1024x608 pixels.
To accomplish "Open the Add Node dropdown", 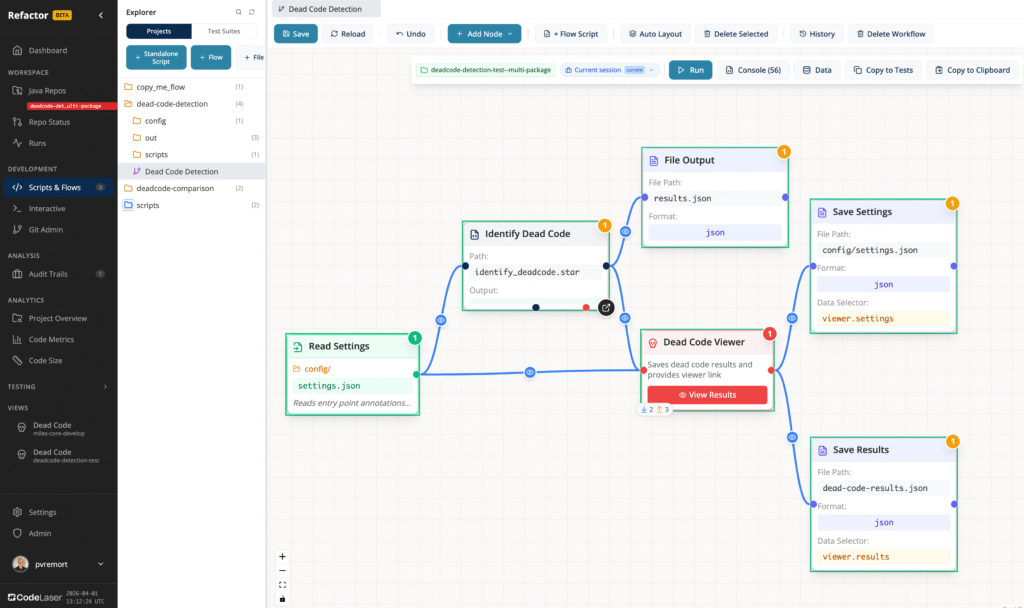I will [x=484, y=34].
